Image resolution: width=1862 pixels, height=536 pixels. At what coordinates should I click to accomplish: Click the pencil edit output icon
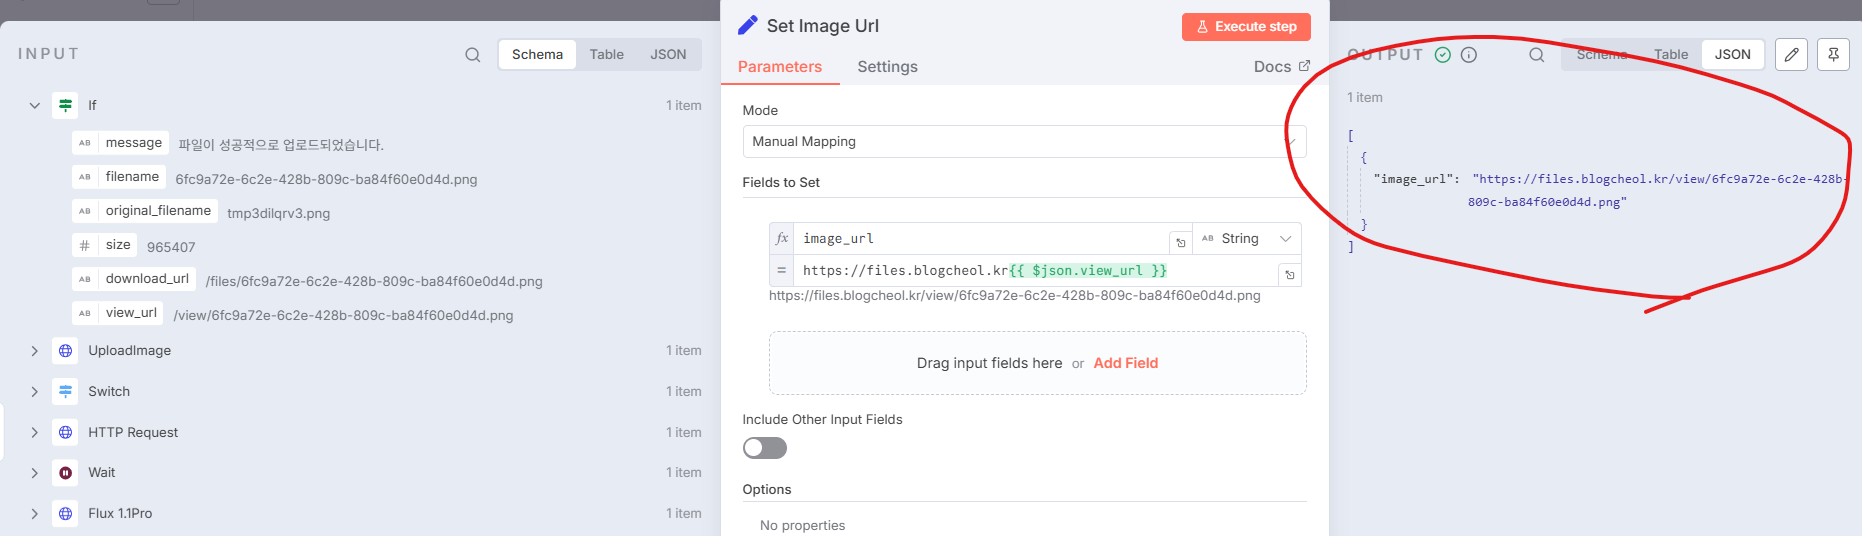pos(1791,55)
